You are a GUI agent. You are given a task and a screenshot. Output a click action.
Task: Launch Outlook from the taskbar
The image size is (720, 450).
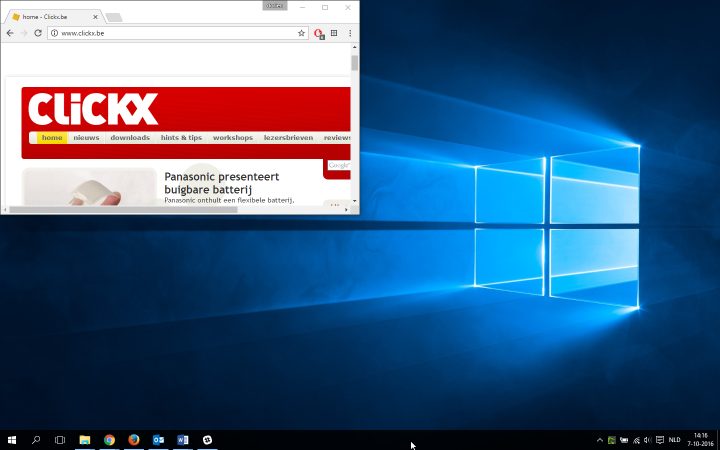point(158,439)
